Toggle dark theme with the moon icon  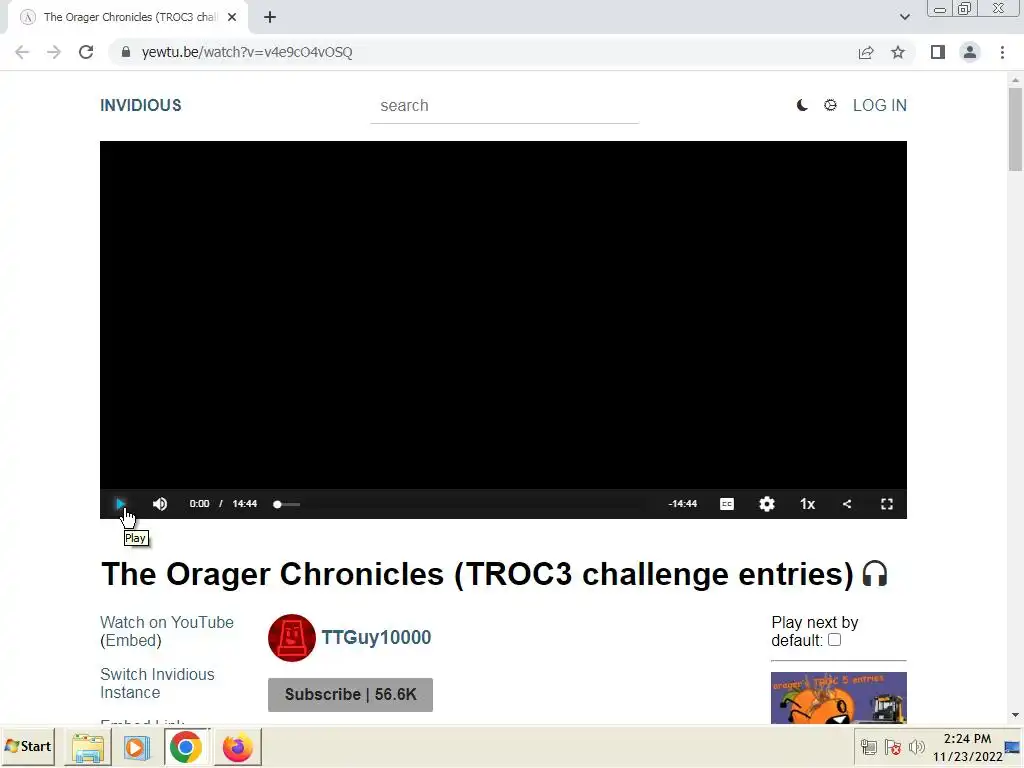tap(802, 105)
